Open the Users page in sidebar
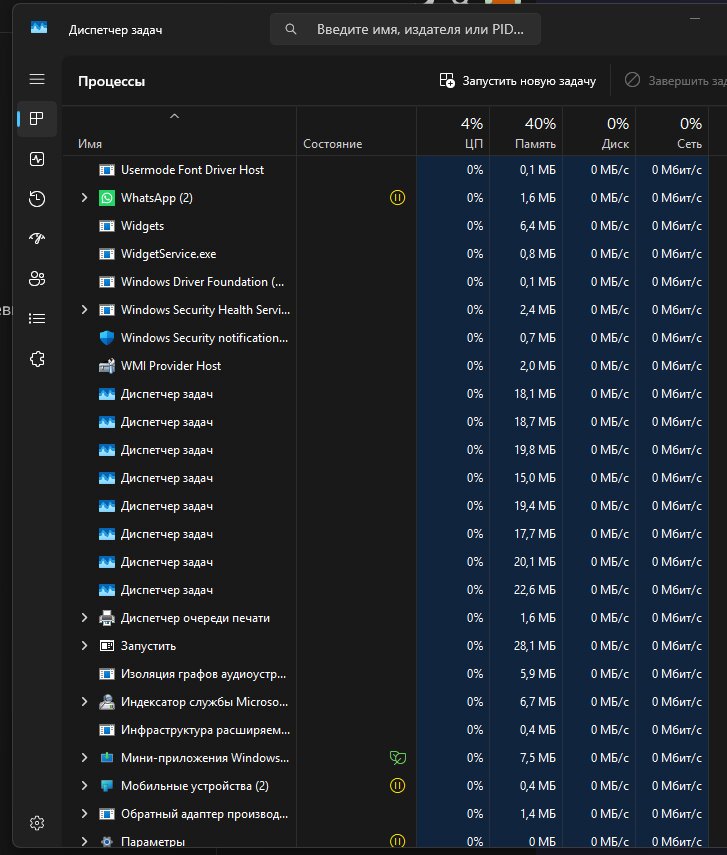Viewport: 727px width, 855px height. [37, 279]
